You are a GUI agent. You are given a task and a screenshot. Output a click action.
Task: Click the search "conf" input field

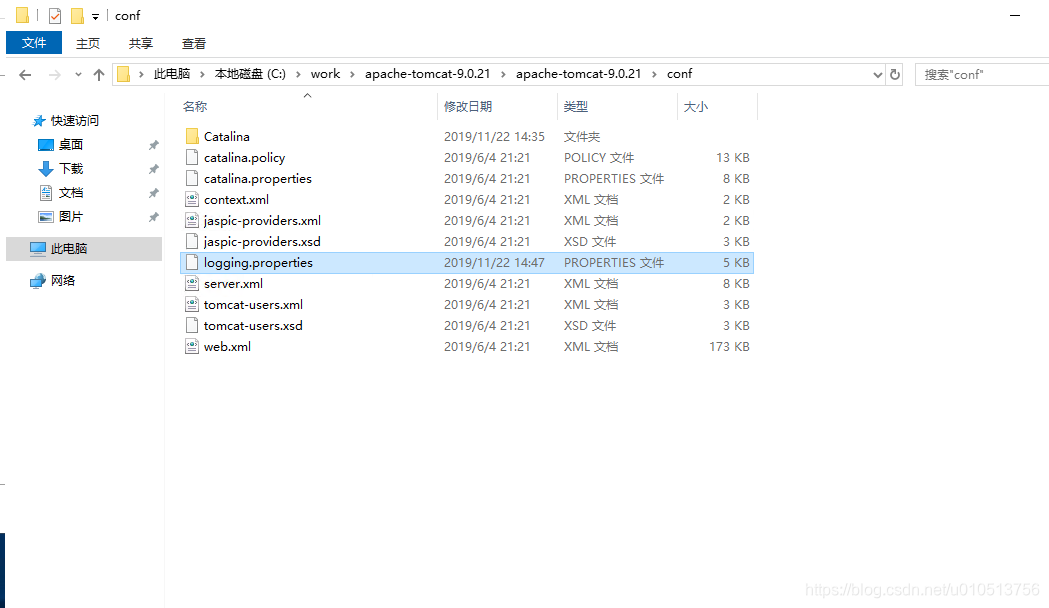[x=981, y=74]
